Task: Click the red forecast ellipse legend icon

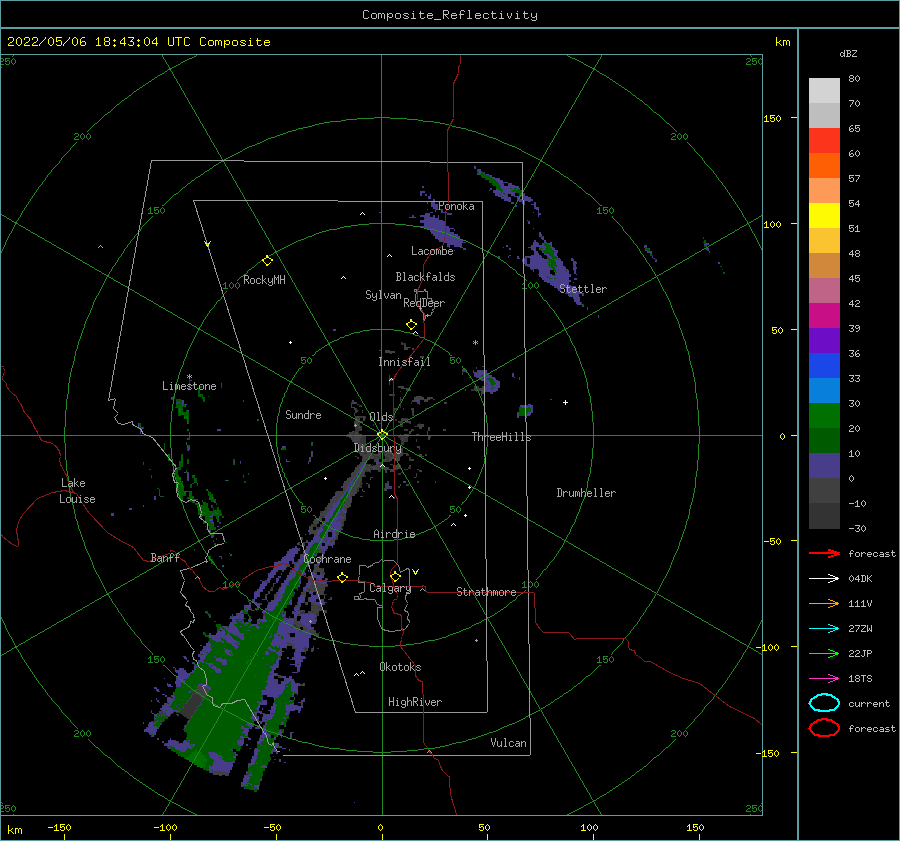Action: click(x=824, y=728)
